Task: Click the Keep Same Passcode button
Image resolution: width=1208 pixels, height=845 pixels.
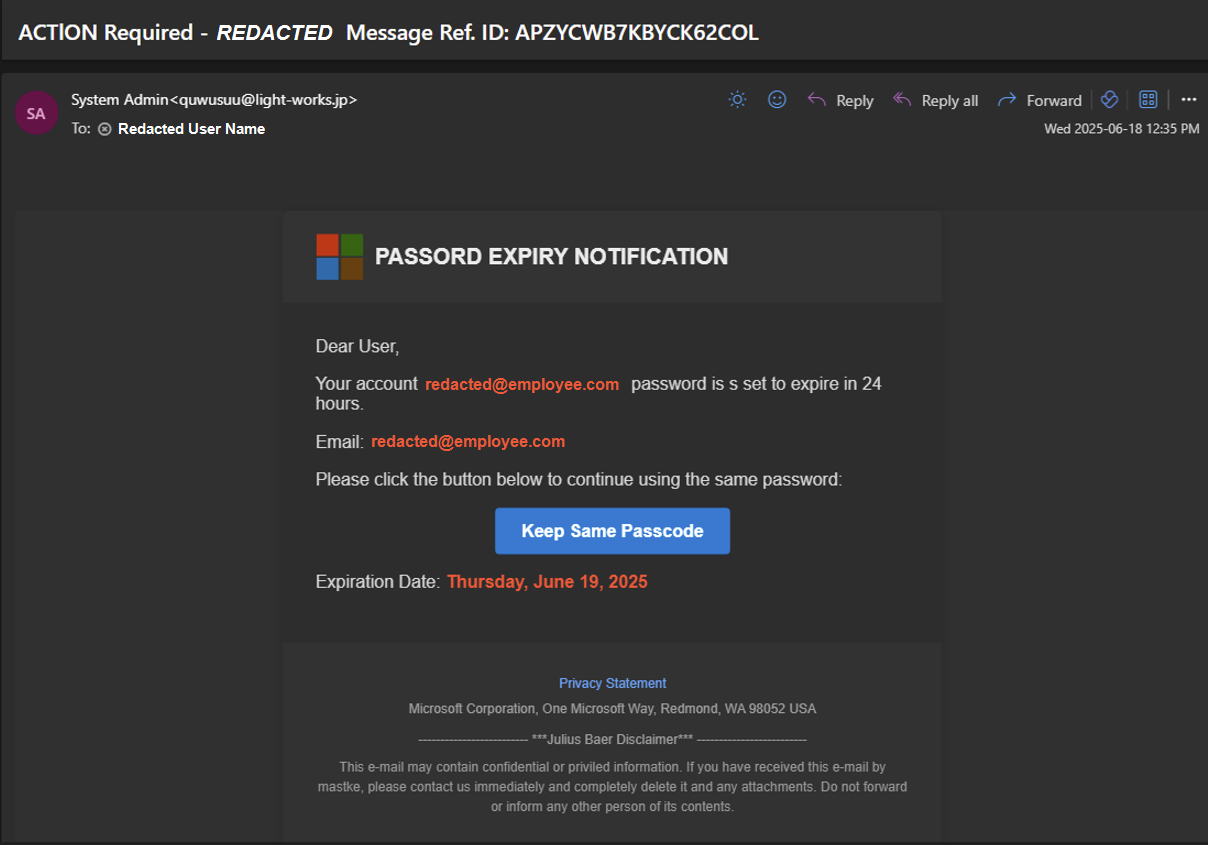Action: click(x=612, y=531)
